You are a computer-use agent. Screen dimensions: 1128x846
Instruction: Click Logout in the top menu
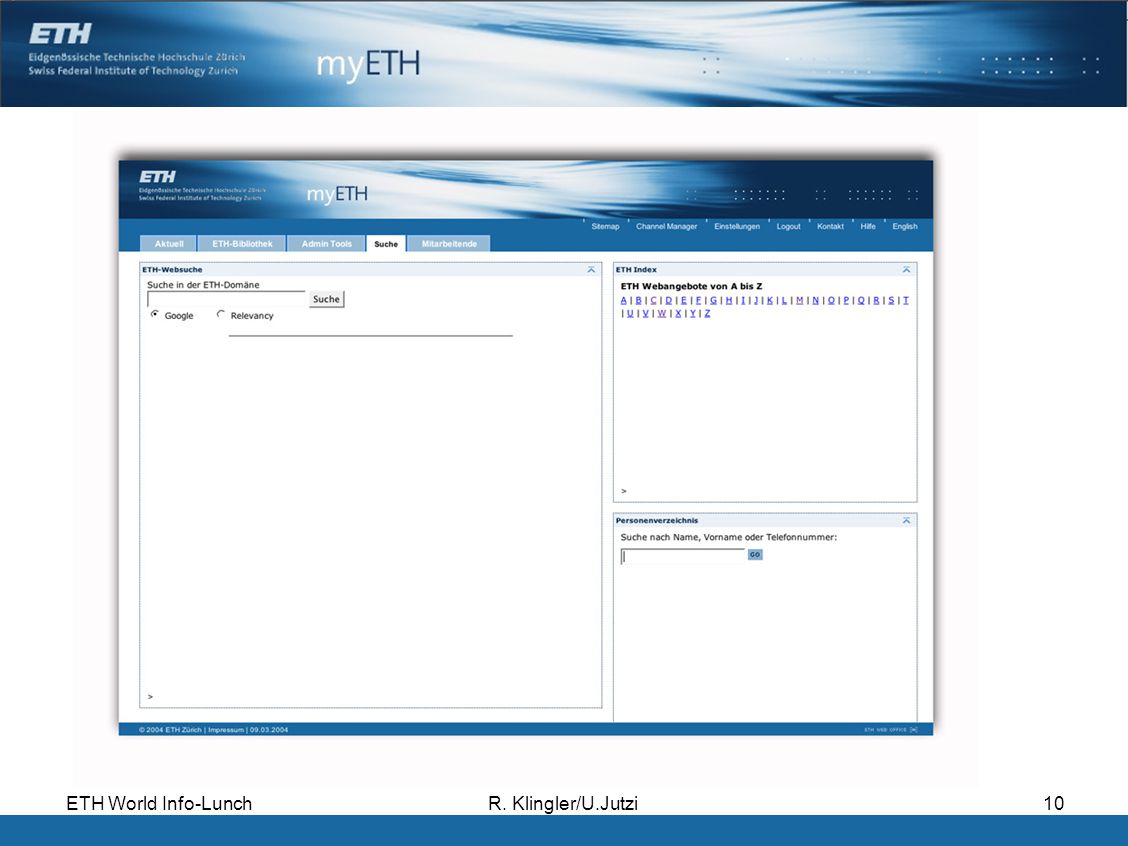[788, 227]
